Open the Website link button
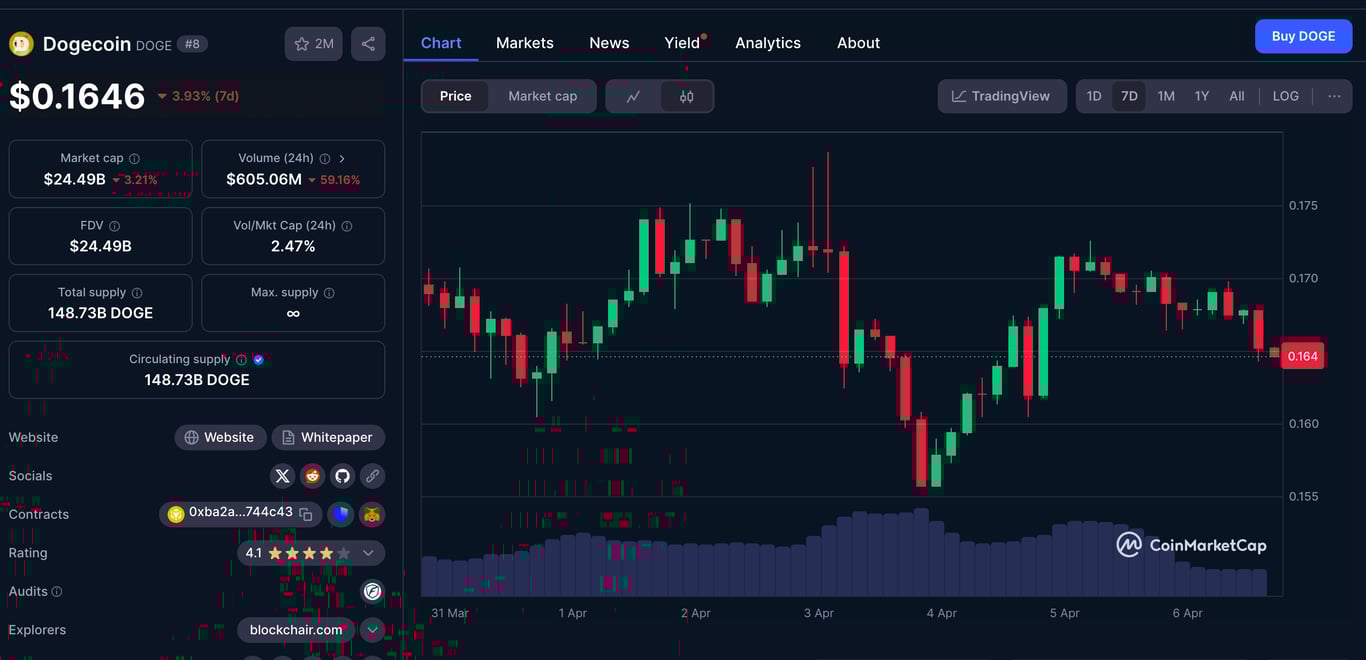This screenshot has width=1366, height=660. point(220,437)
